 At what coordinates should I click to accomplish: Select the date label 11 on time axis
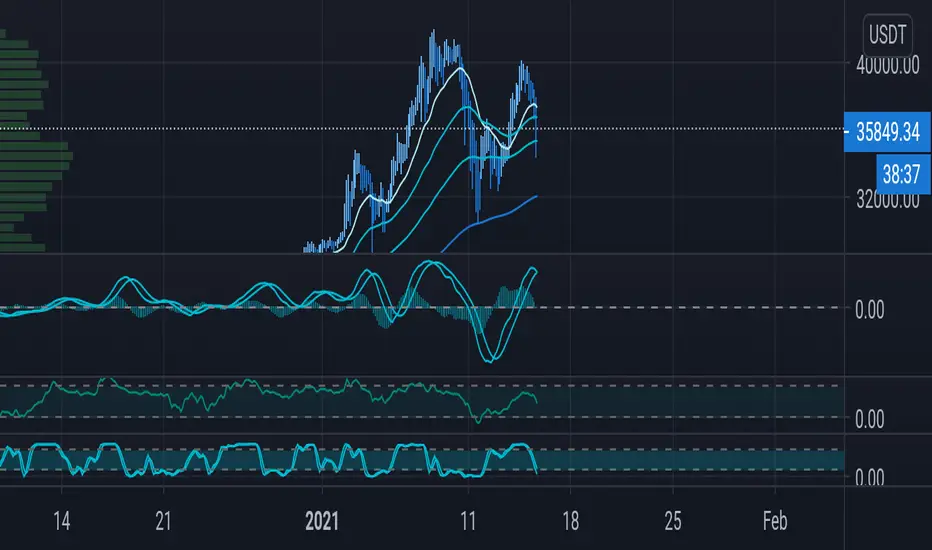[468, 521]
